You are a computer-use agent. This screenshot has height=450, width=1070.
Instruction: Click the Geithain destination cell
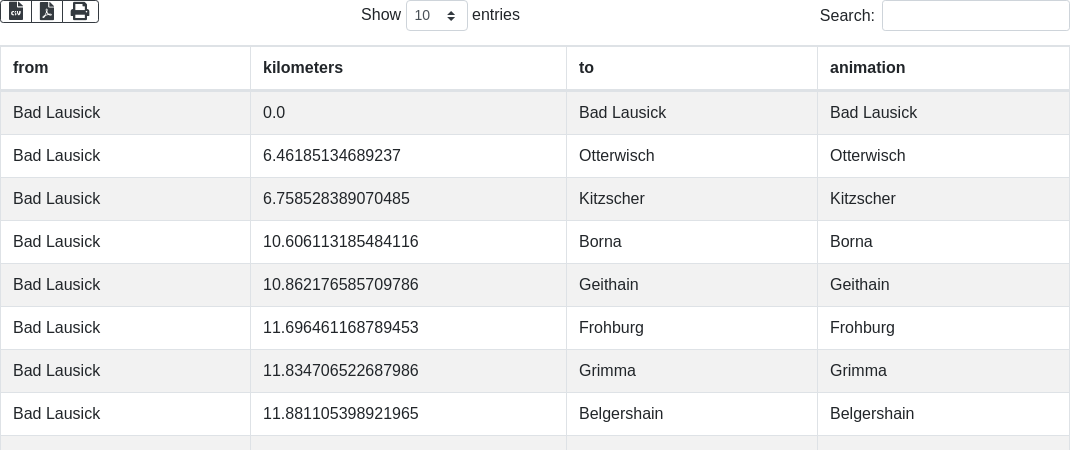point(608,285)
